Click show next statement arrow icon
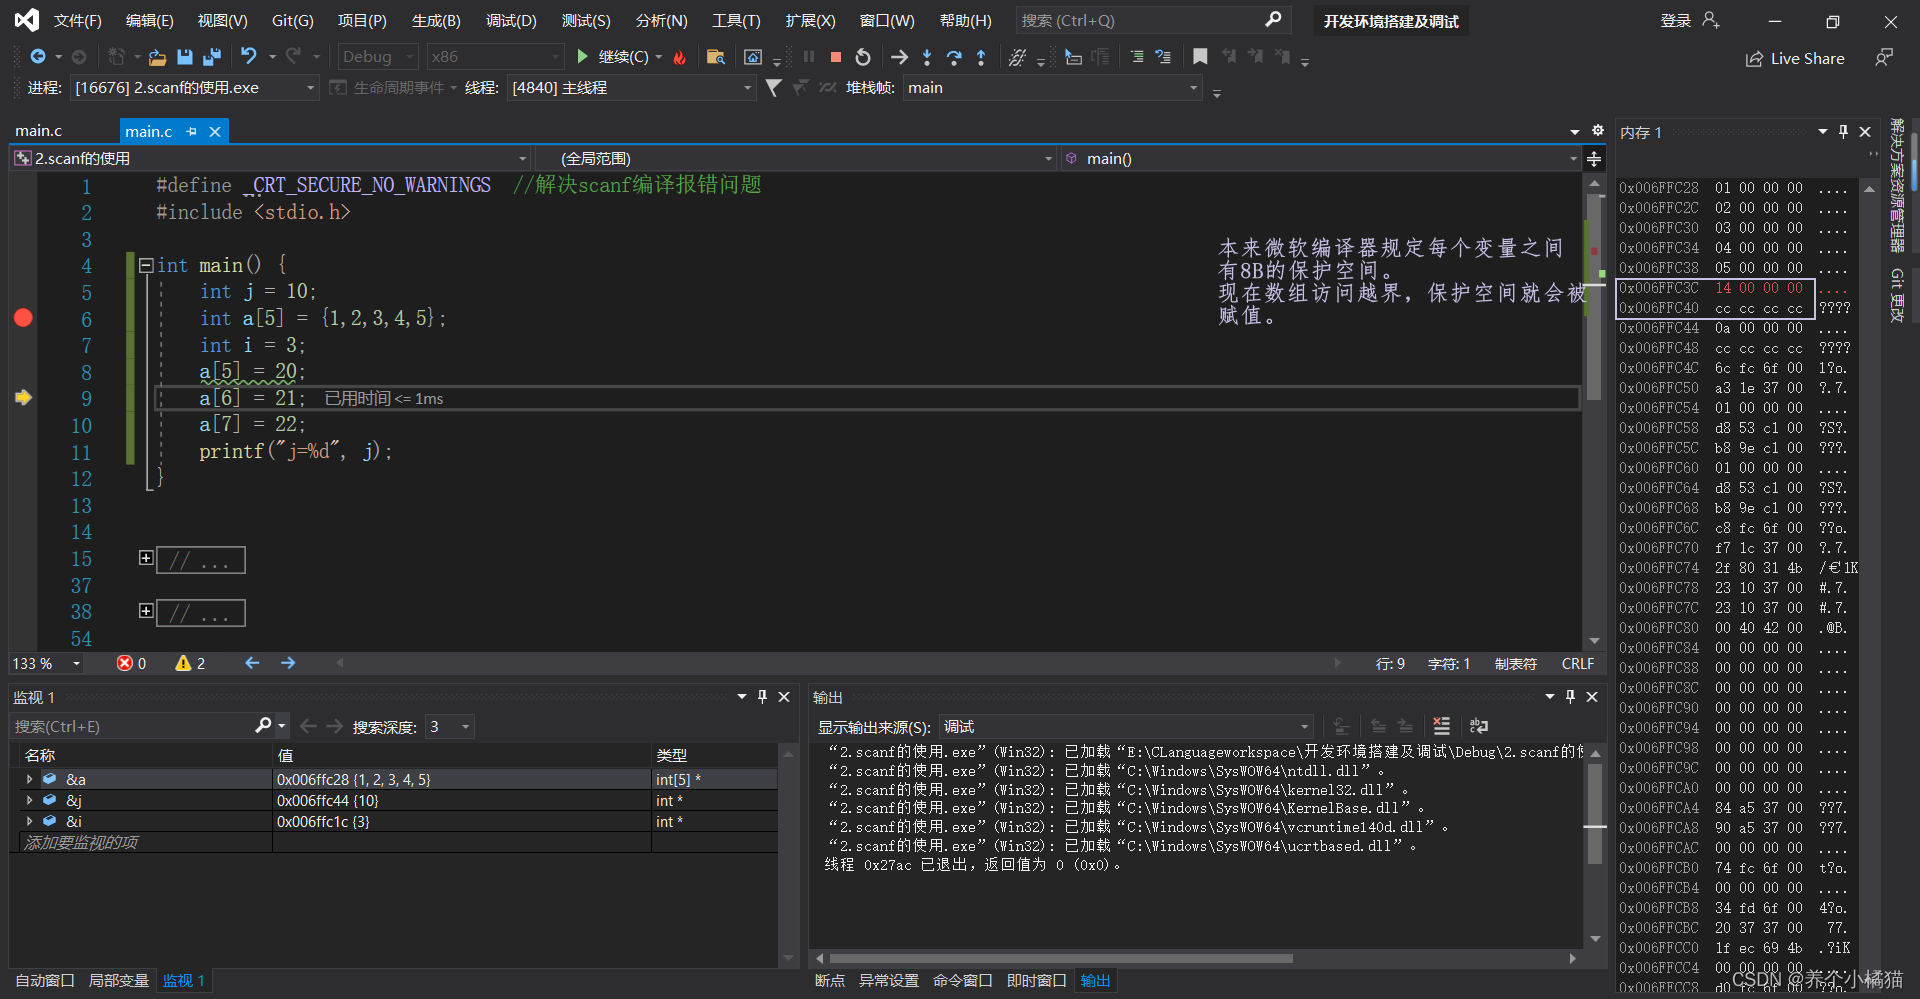 (x=899, y=57)
